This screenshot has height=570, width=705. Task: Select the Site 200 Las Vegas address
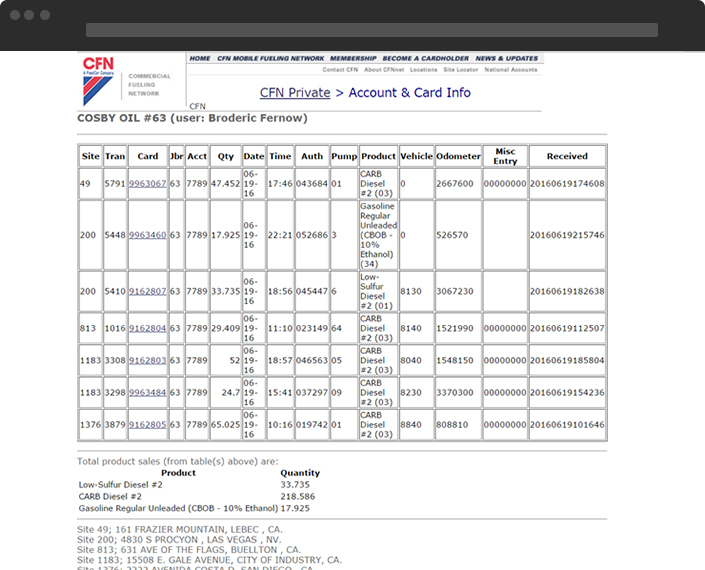coord(179,539)
